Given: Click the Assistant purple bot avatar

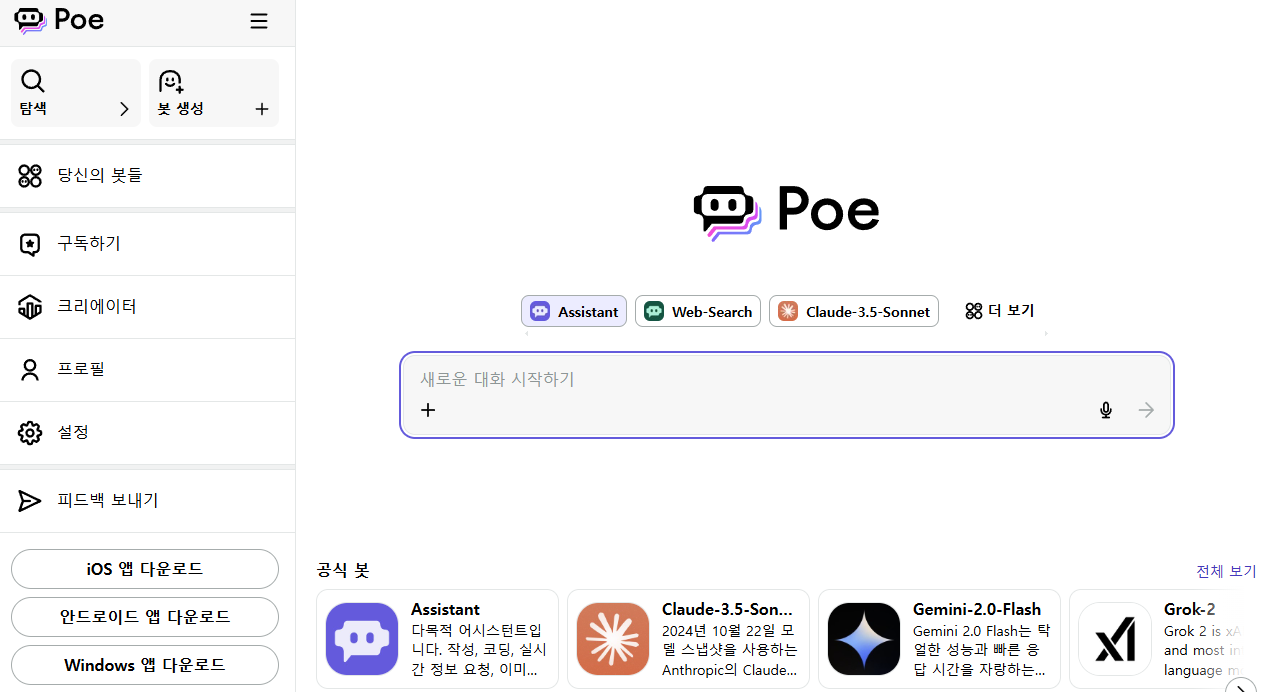Looking at the screenshot, I should coord(362,639).
